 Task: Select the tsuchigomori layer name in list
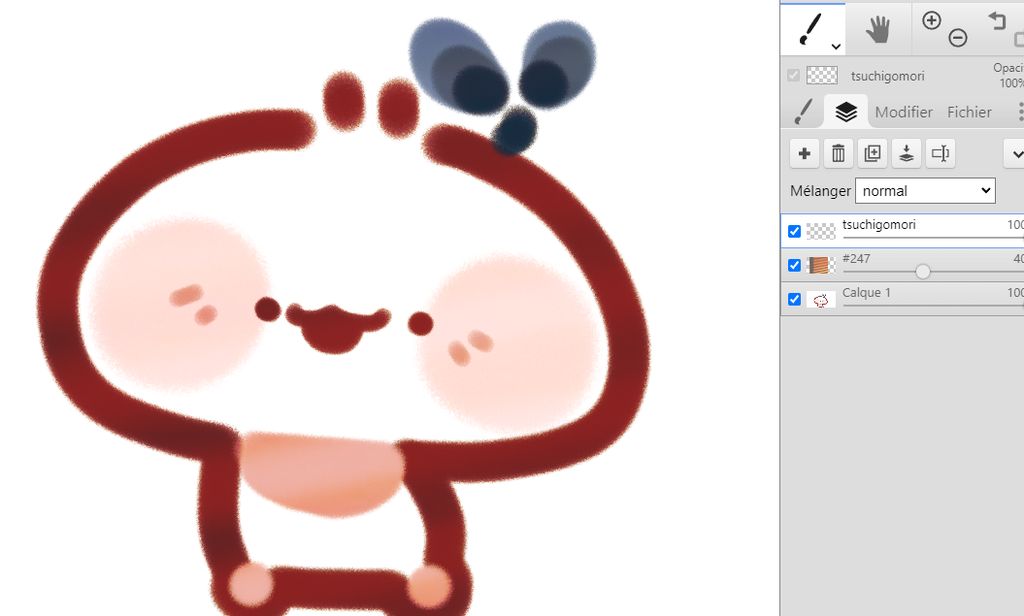tap(879, 225)
